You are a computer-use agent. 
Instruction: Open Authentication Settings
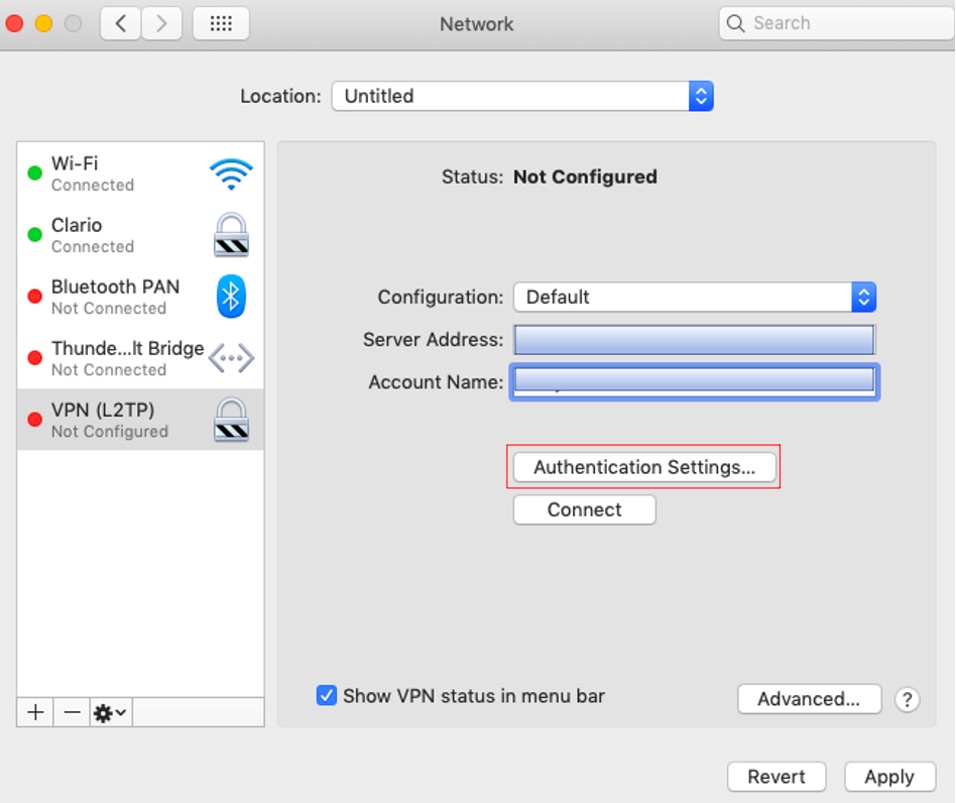[644, 467]
